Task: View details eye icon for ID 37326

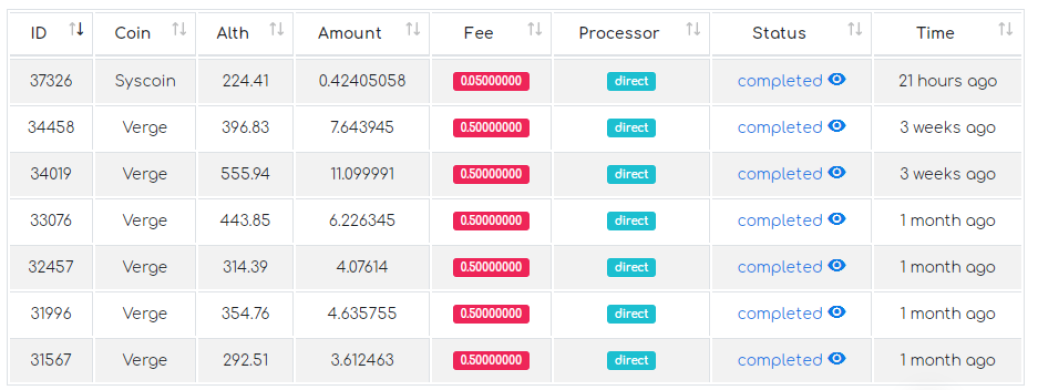Action: (837, 80)
